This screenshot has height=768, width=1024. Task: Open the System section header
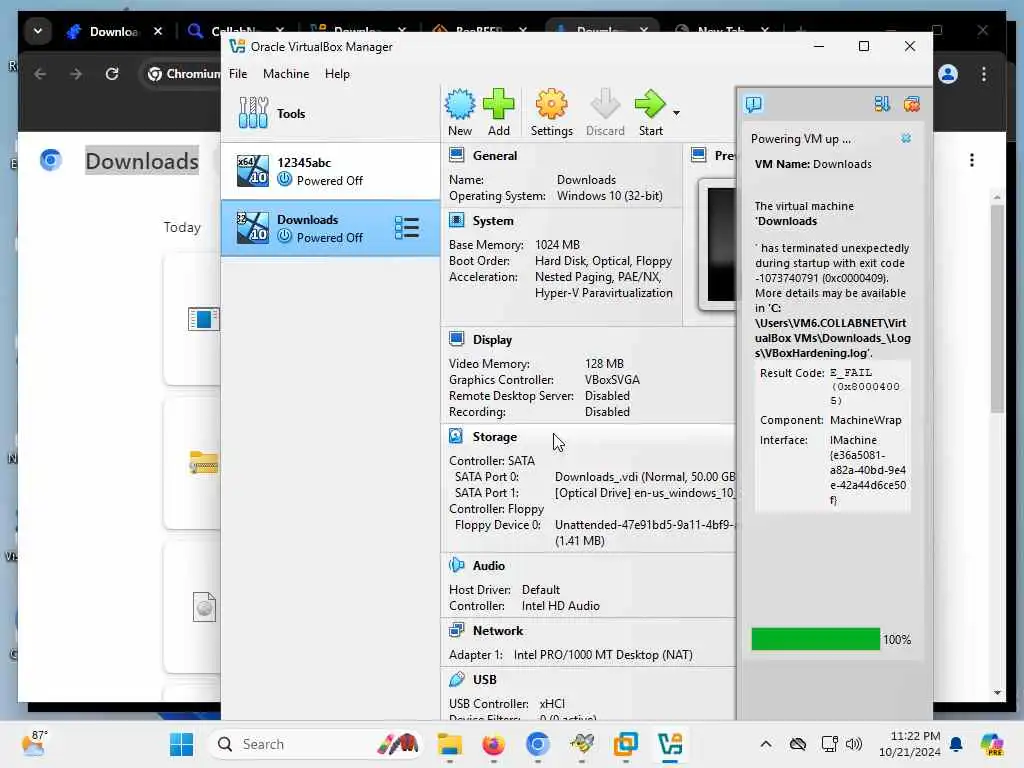click(493, 221)
